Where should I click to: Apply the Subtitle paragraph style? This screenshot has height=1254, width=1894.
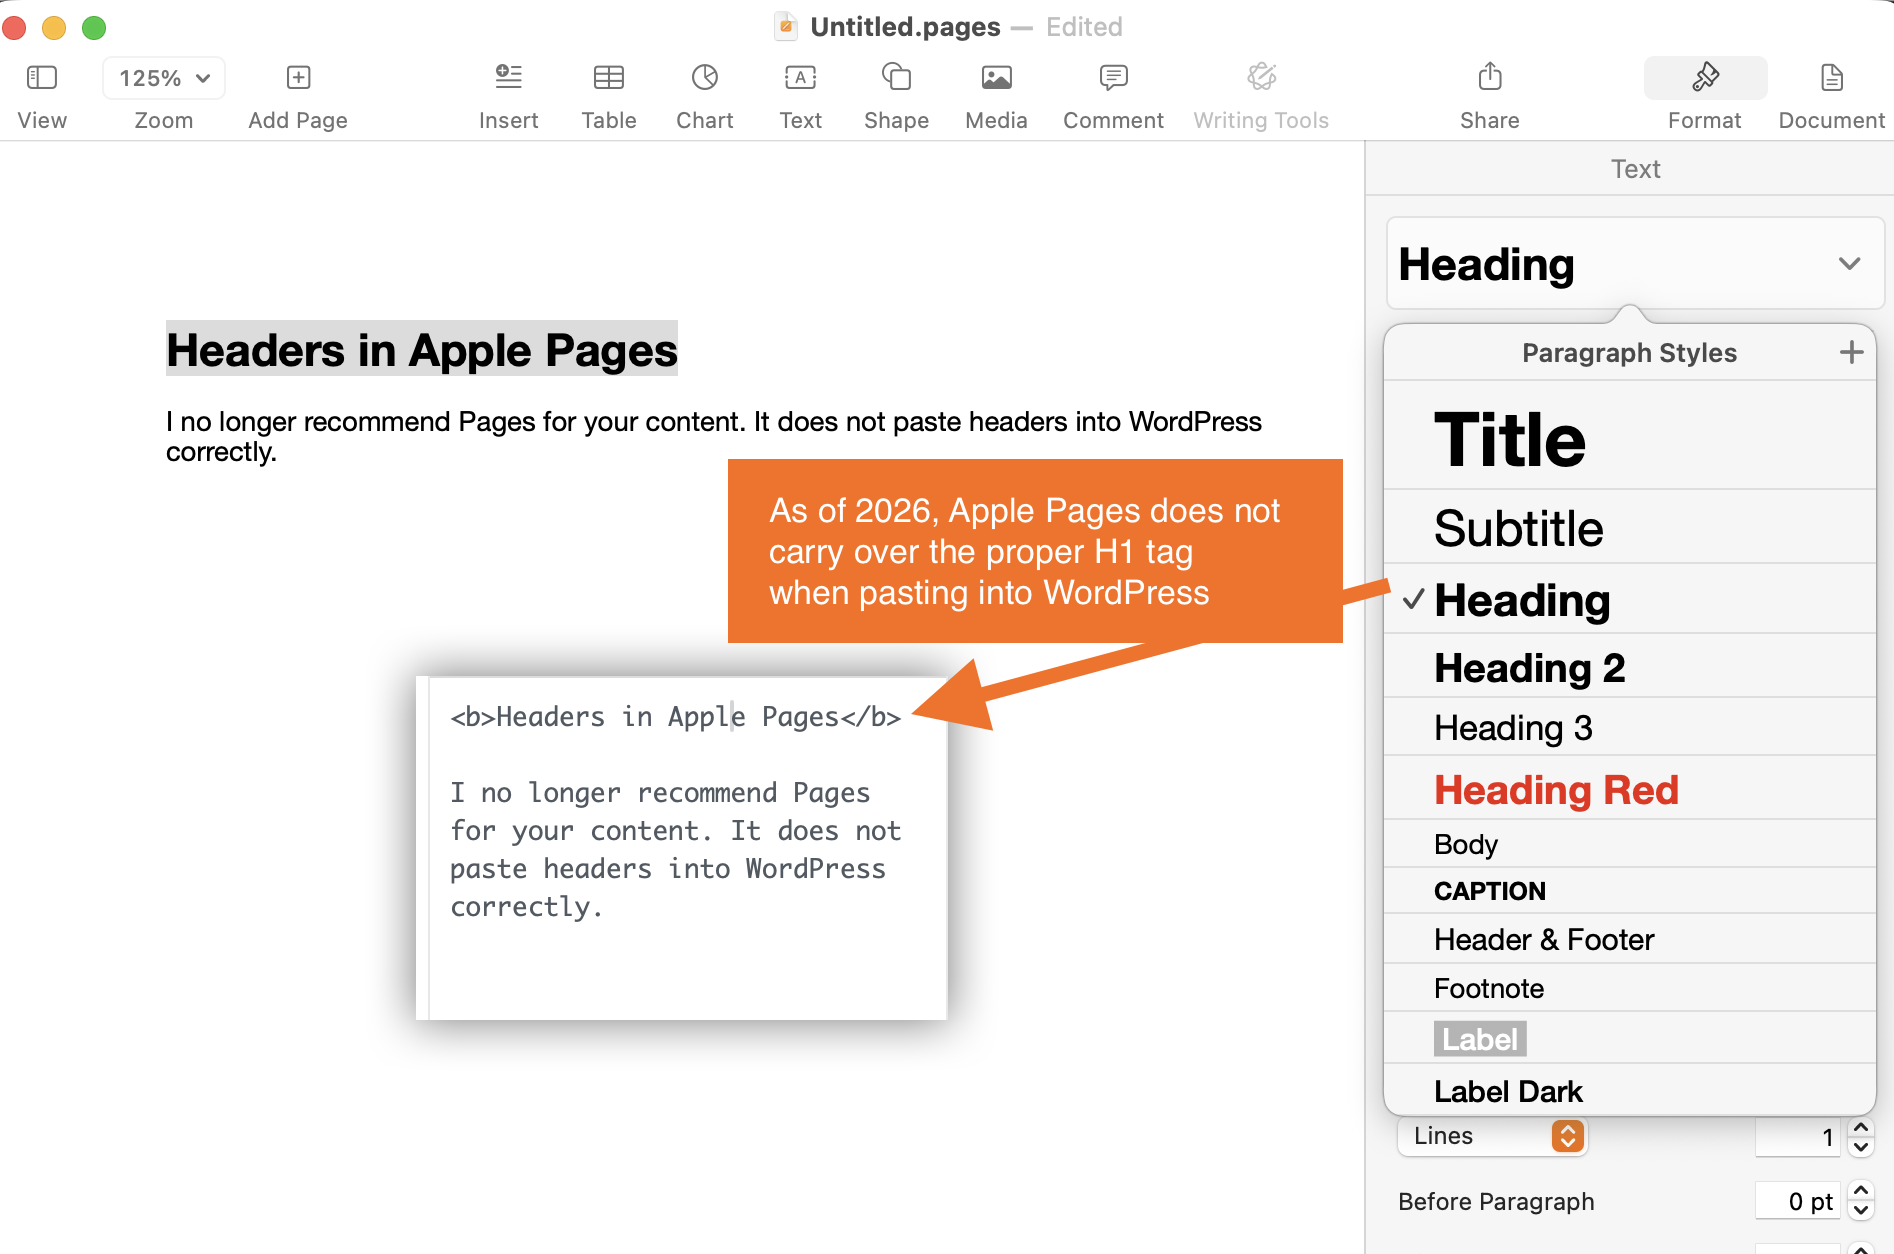pos(1629,528)
